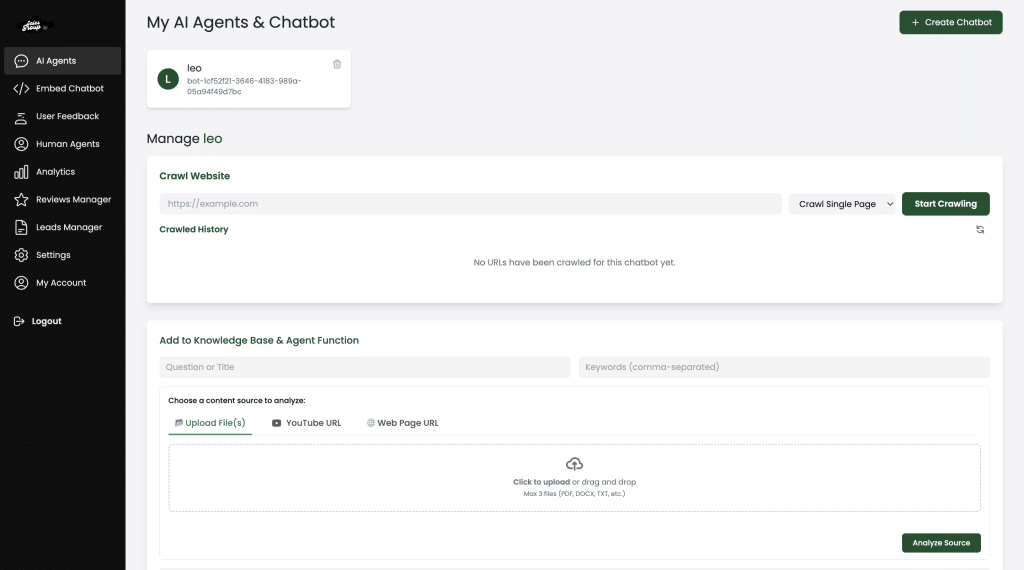The width and height of the screenshot is (1024, 570).
Task: Open the Embed Chatbot menu item
Action: click(x=63, y=88)
